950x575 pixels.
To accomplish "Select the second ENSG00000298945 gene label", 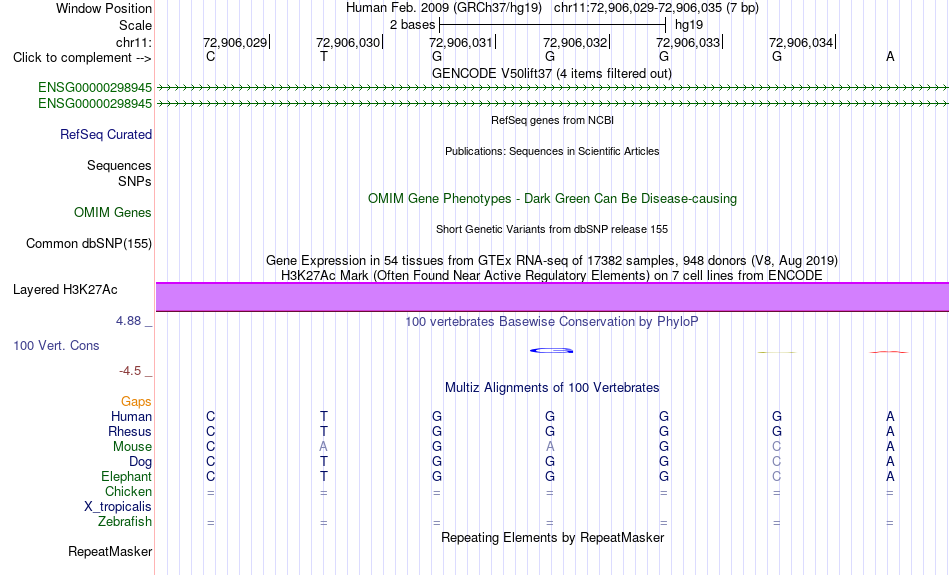I will tap(95, 104).
